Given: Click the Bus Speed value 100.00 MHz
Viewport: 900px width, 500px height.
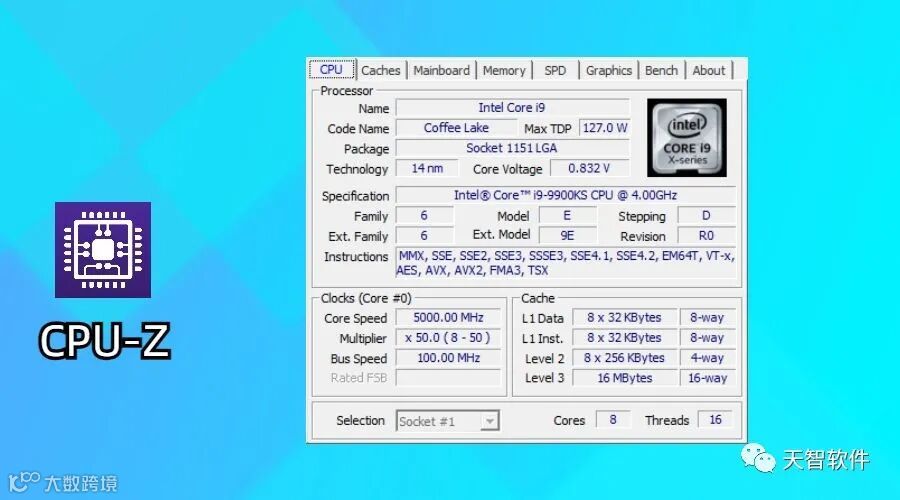Looking at the screenshot, I should [448, 358].
